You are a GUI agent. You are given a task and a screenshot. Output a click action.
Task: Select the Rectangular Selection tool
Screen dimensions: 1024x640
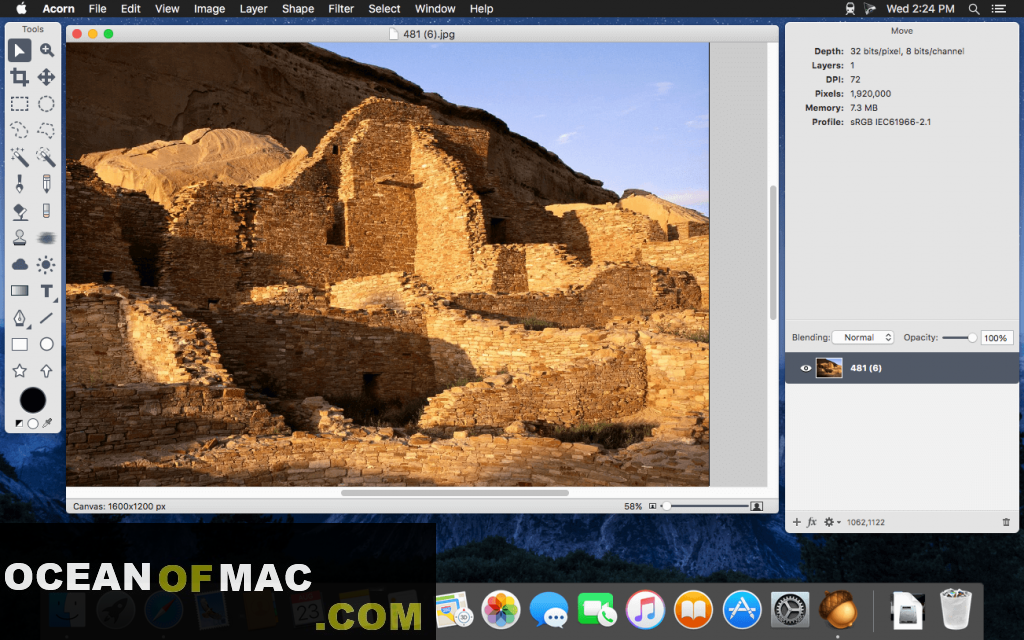pyautogui.click(x=20, y=104)
